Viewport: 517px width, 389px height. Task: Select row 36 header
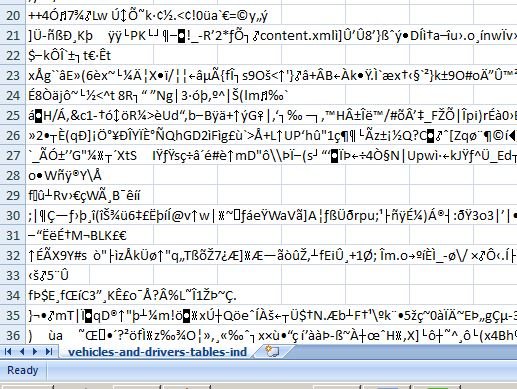point(13,335)
